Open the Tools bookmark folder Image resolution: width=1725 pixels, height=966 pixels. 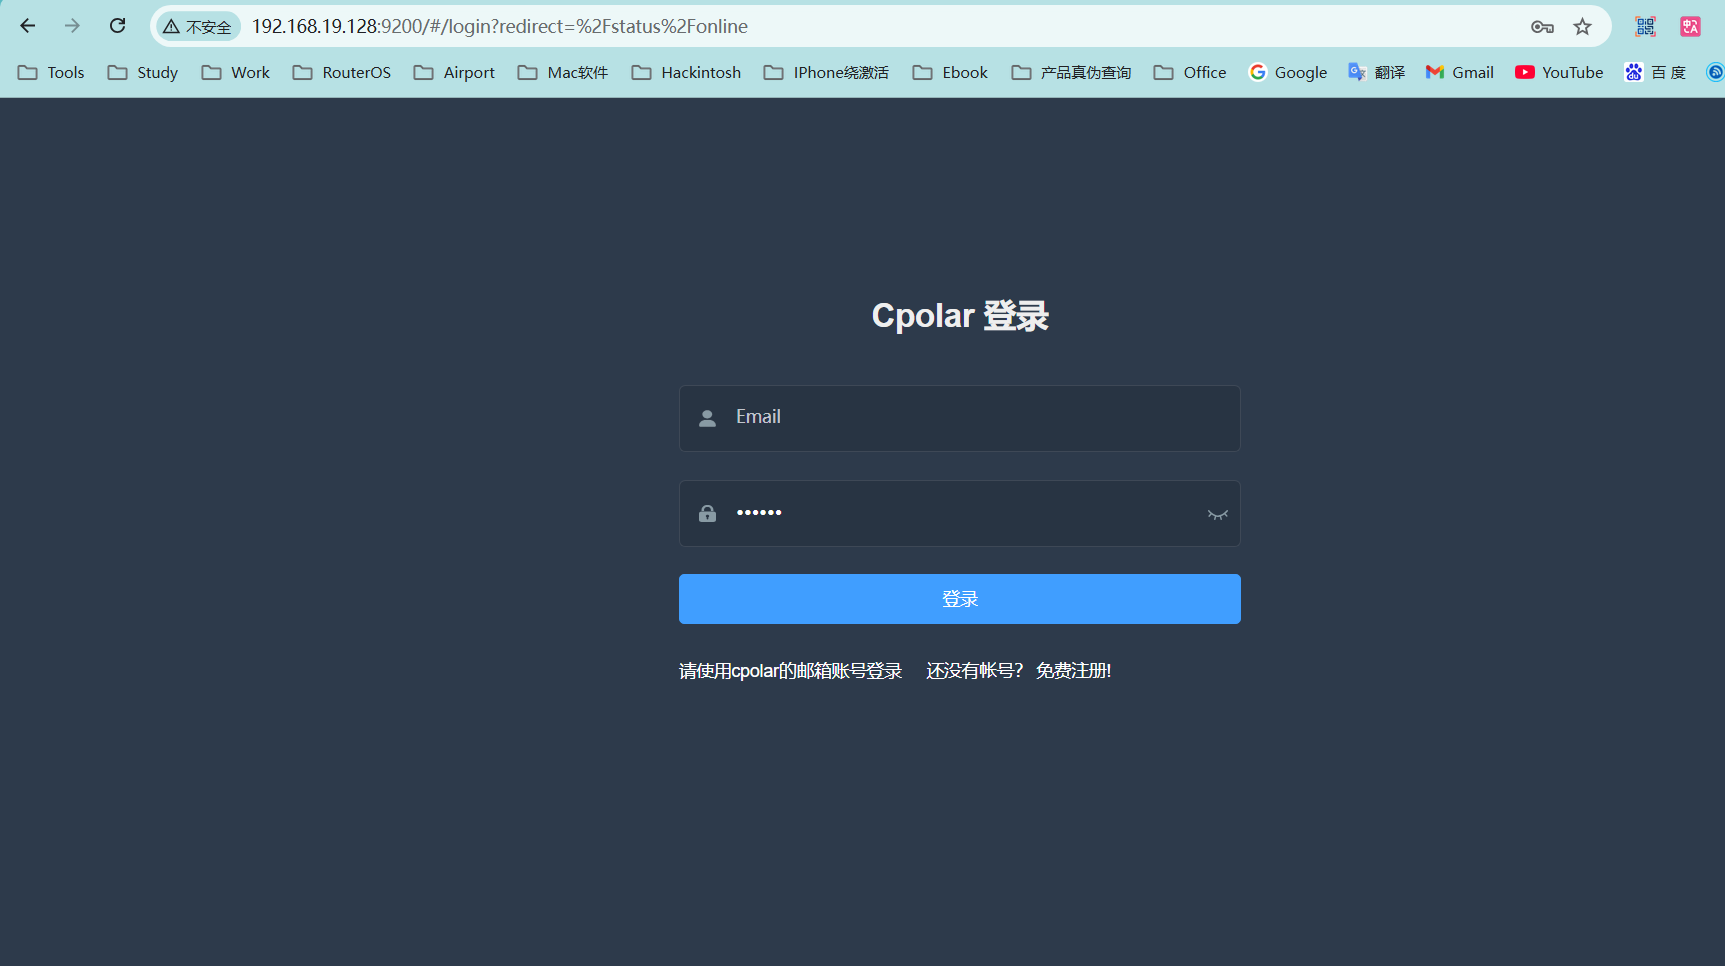coord(51,72)
